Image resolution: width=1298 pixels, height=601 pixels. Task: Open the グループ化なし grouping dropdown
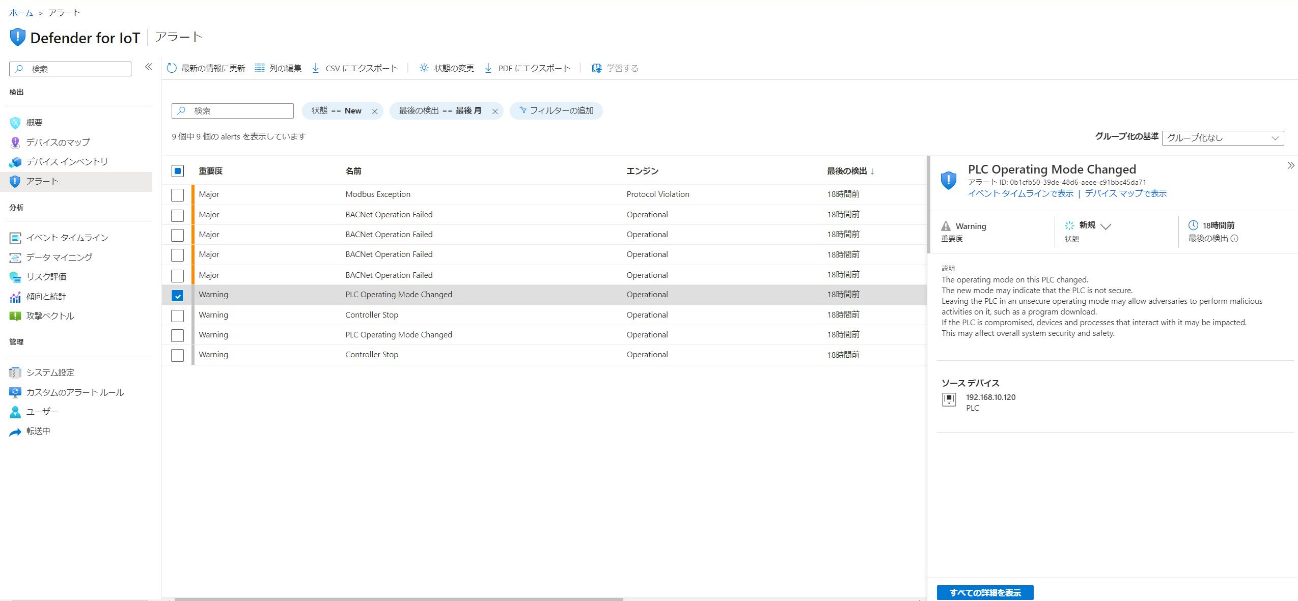(1224, 137)
